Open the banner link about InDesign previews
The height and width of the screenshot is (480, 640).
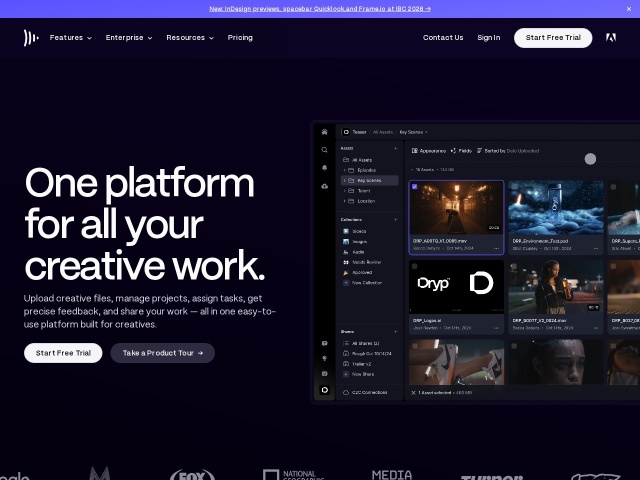pos(320,9)
